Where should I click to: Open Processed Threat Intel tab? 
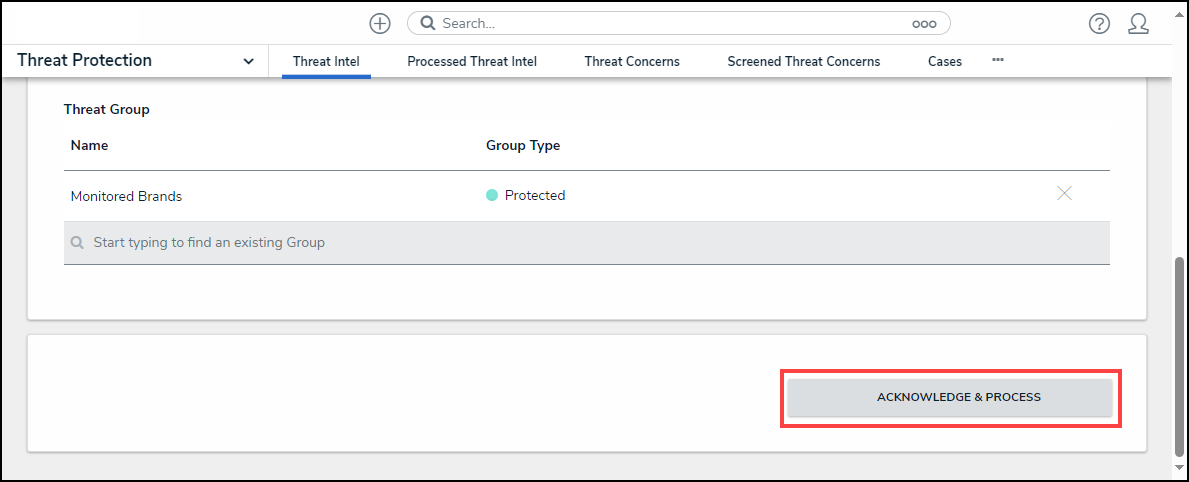click(472, 61)
